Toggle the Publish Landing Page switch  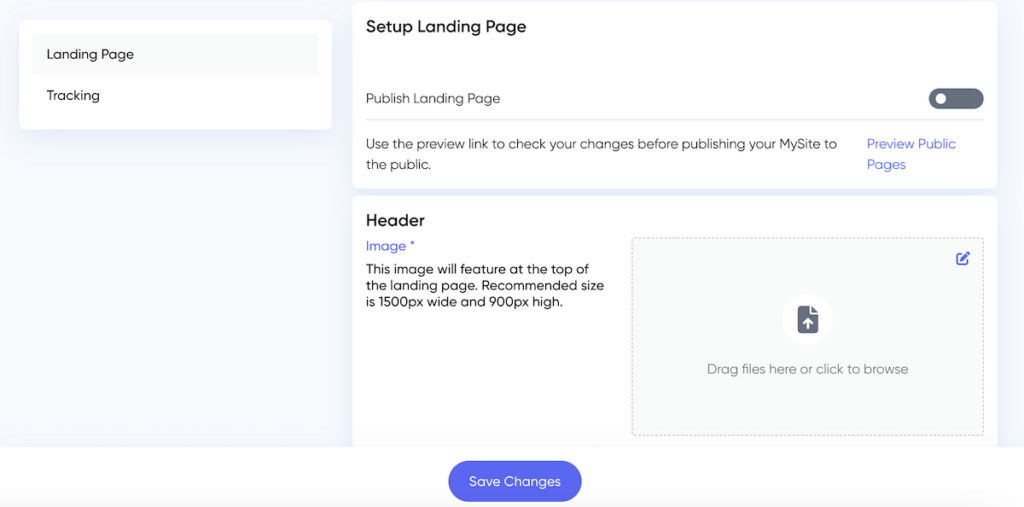click(x=955, y=99)
